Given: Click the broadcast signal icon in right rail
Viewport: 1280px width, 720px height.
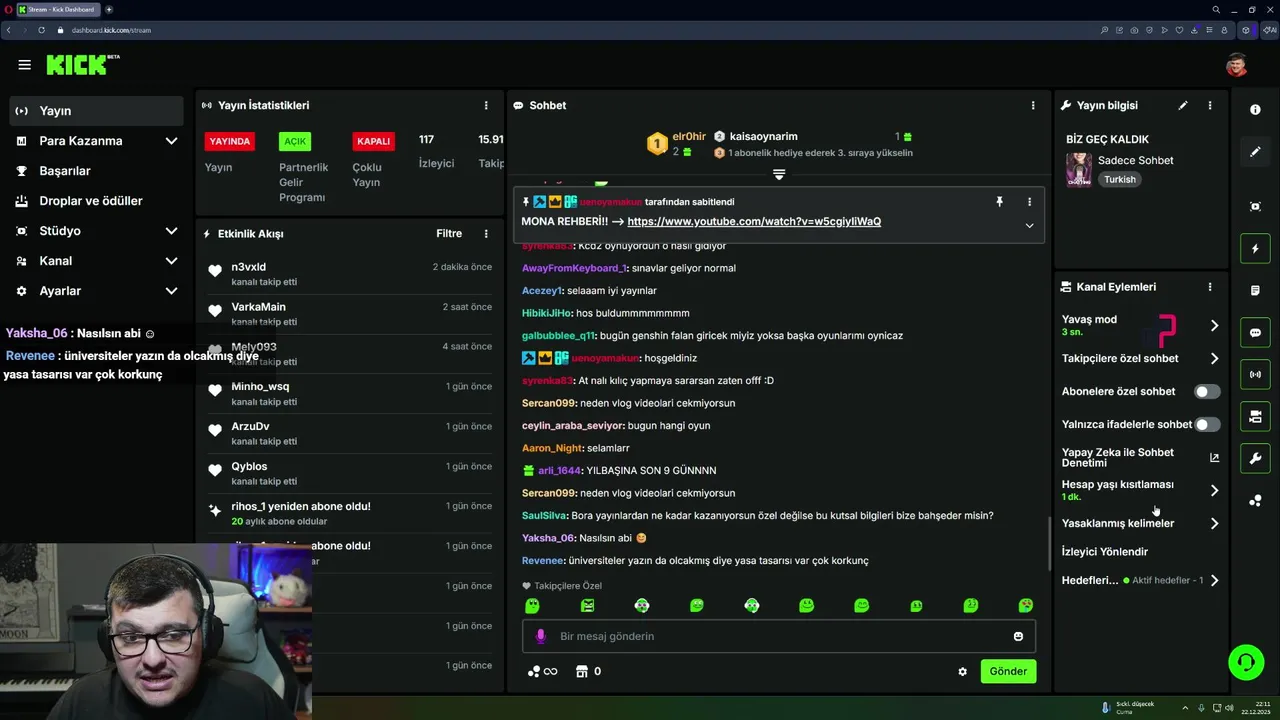Looking at the screenshot, I should point(1255,375).
